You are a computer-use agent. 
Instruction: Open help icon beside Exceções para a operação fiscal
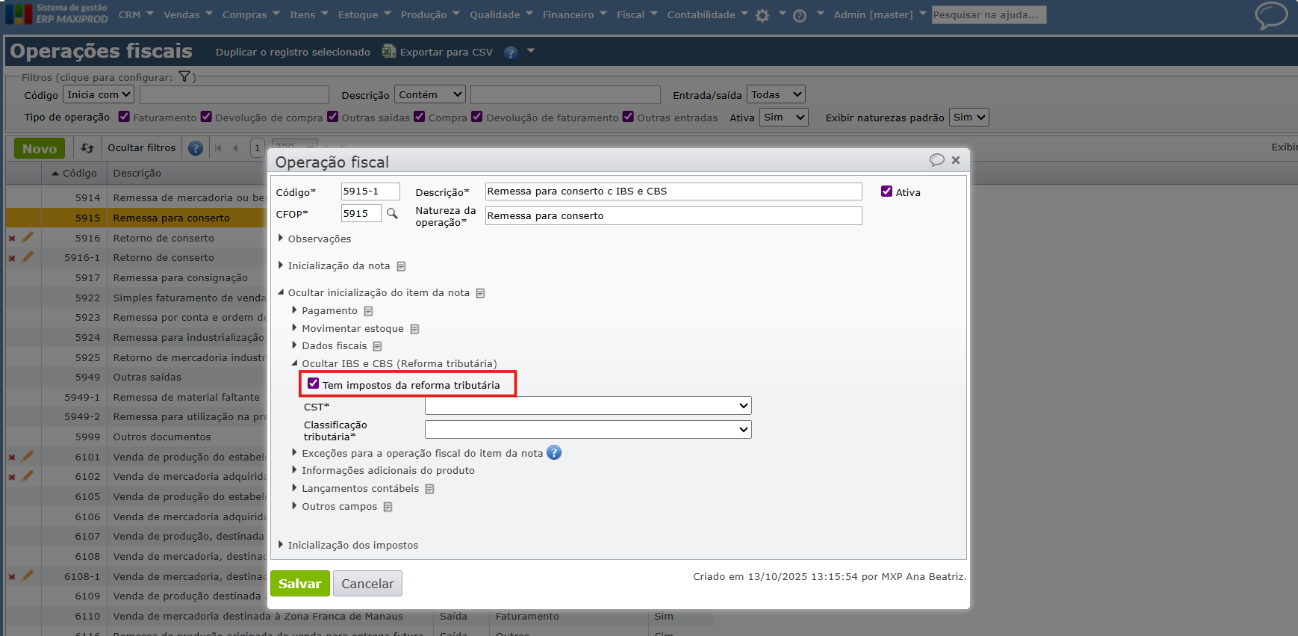(x=554, y=453)
